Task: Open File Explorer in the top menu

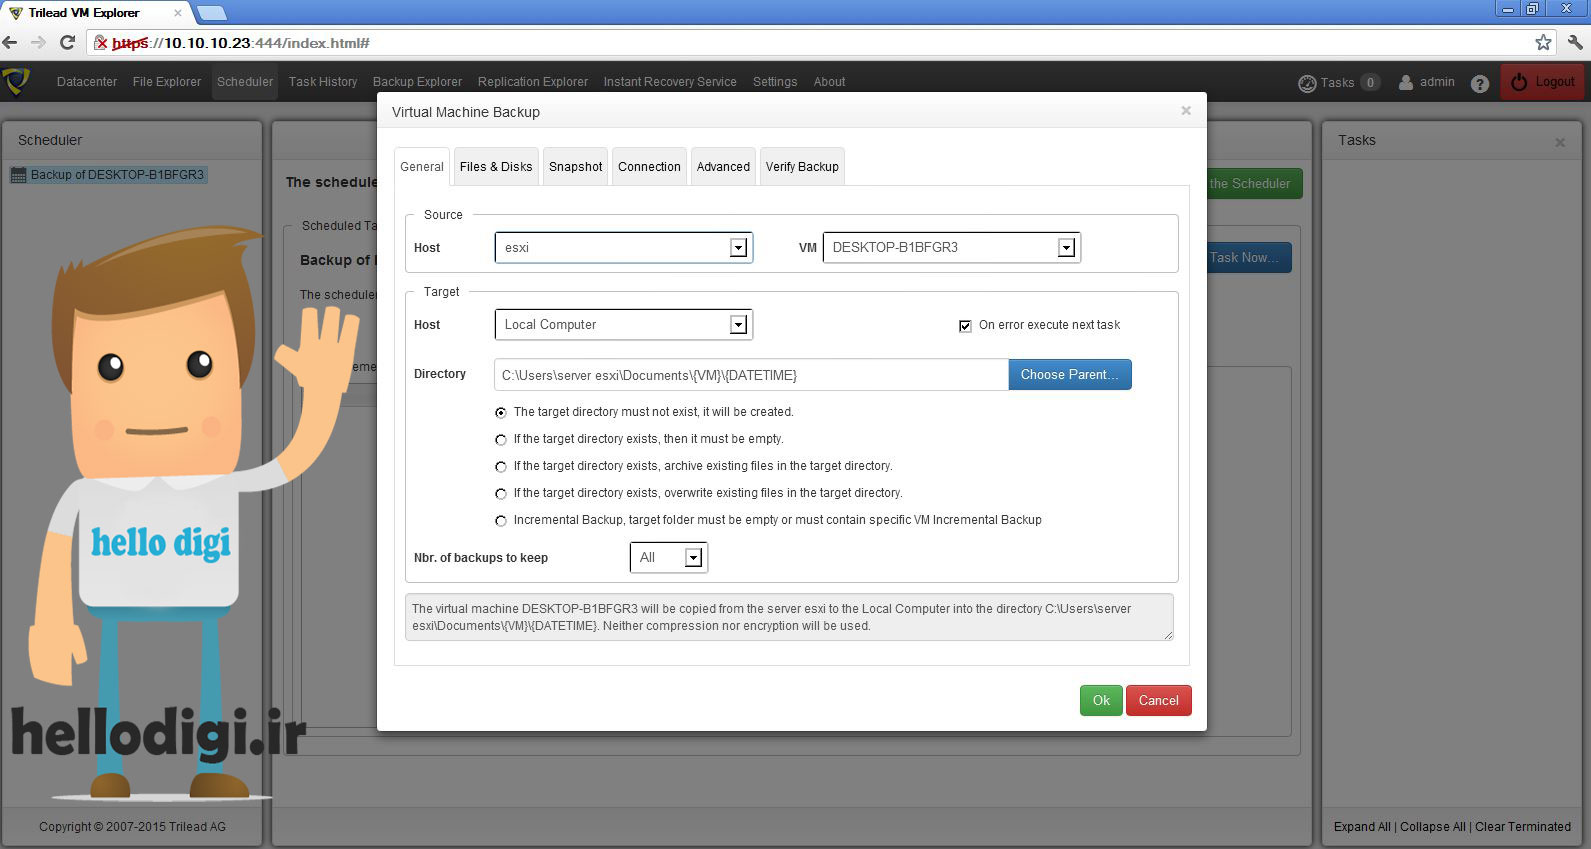Action: (167, 82)
